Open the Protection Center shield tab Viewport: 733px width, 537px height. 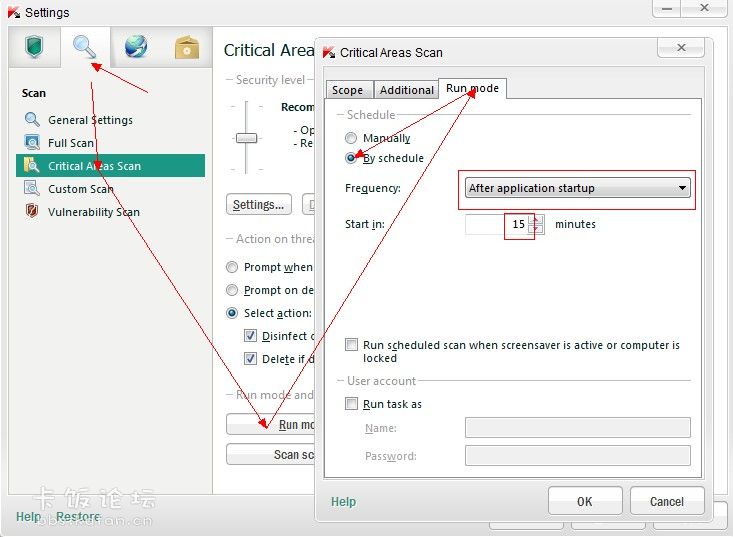click(x=34, y=47)
